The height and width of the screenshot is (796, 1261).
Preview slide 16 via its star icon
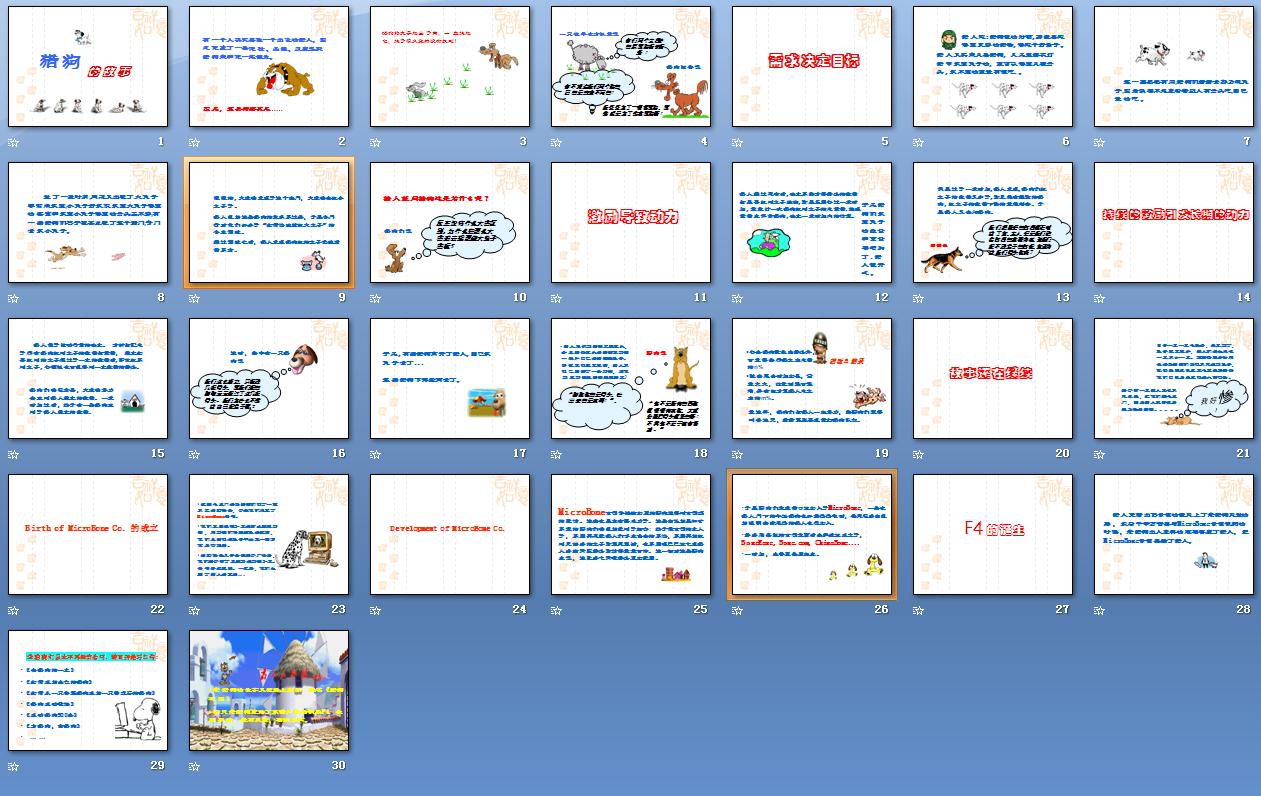(x=194, y=455)
